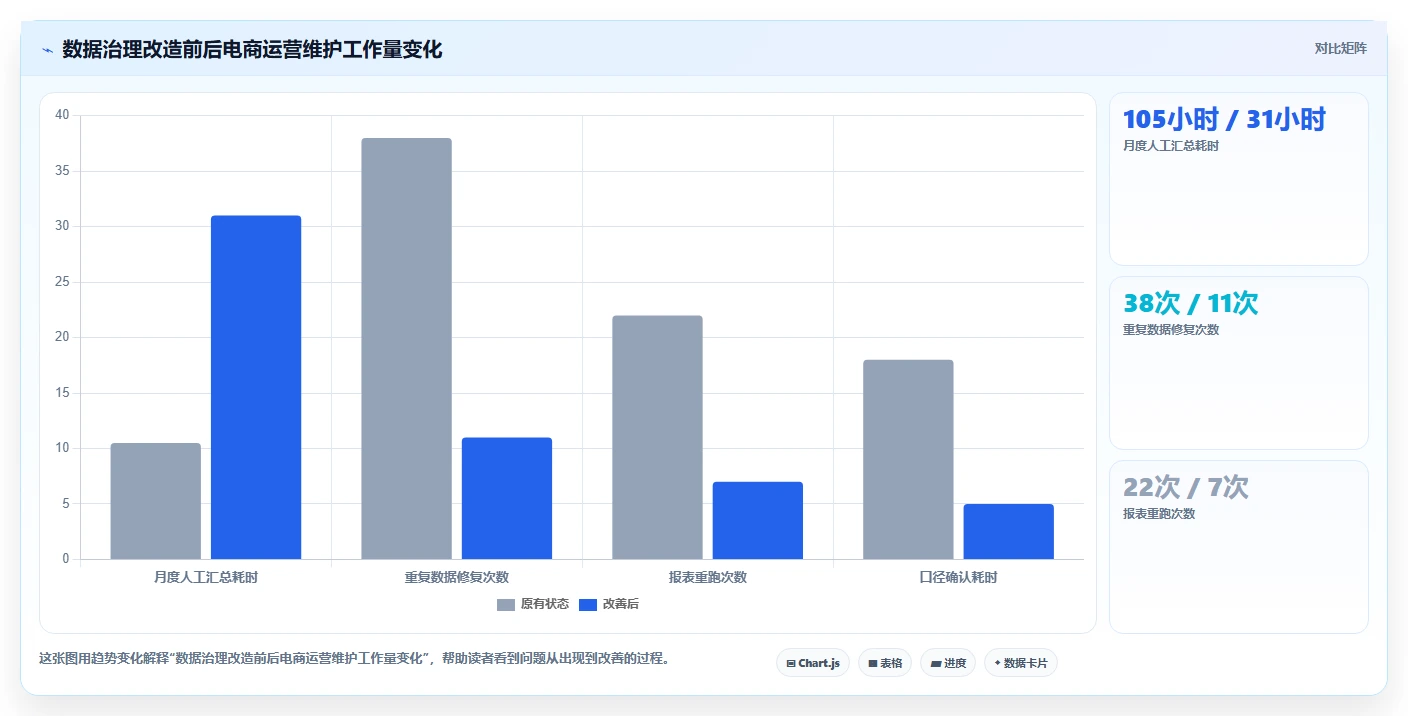The width and height of the screenshot is (1408, 716).
Task: Click the gray 原有状态 bar for 报表重跑次数
Action: (658, 437)
